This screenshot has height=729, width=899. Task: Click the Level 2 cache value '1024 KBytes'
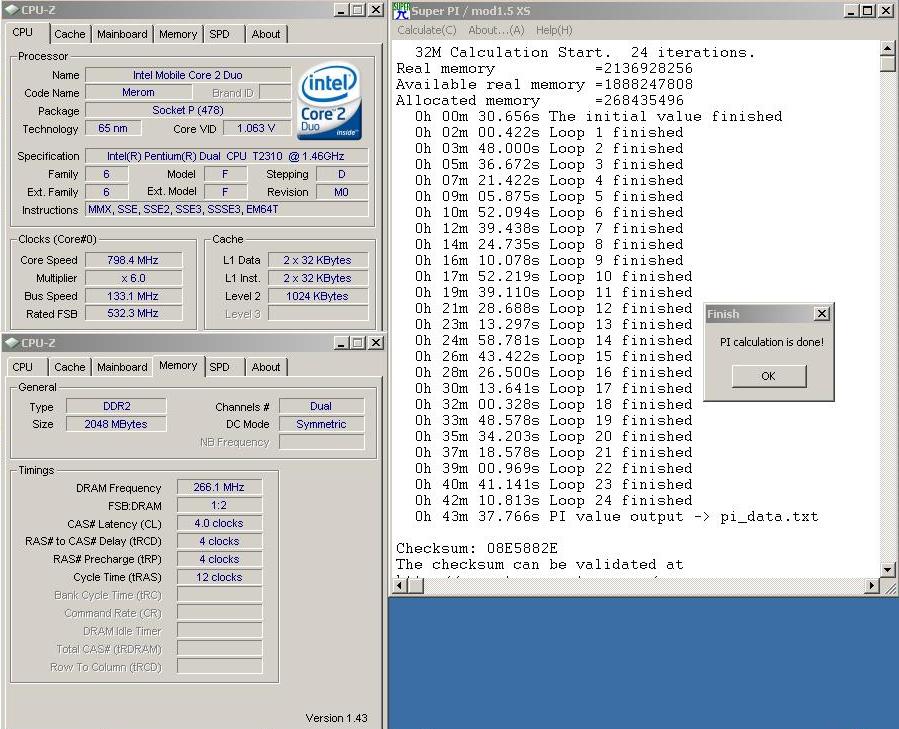[318, 296]
